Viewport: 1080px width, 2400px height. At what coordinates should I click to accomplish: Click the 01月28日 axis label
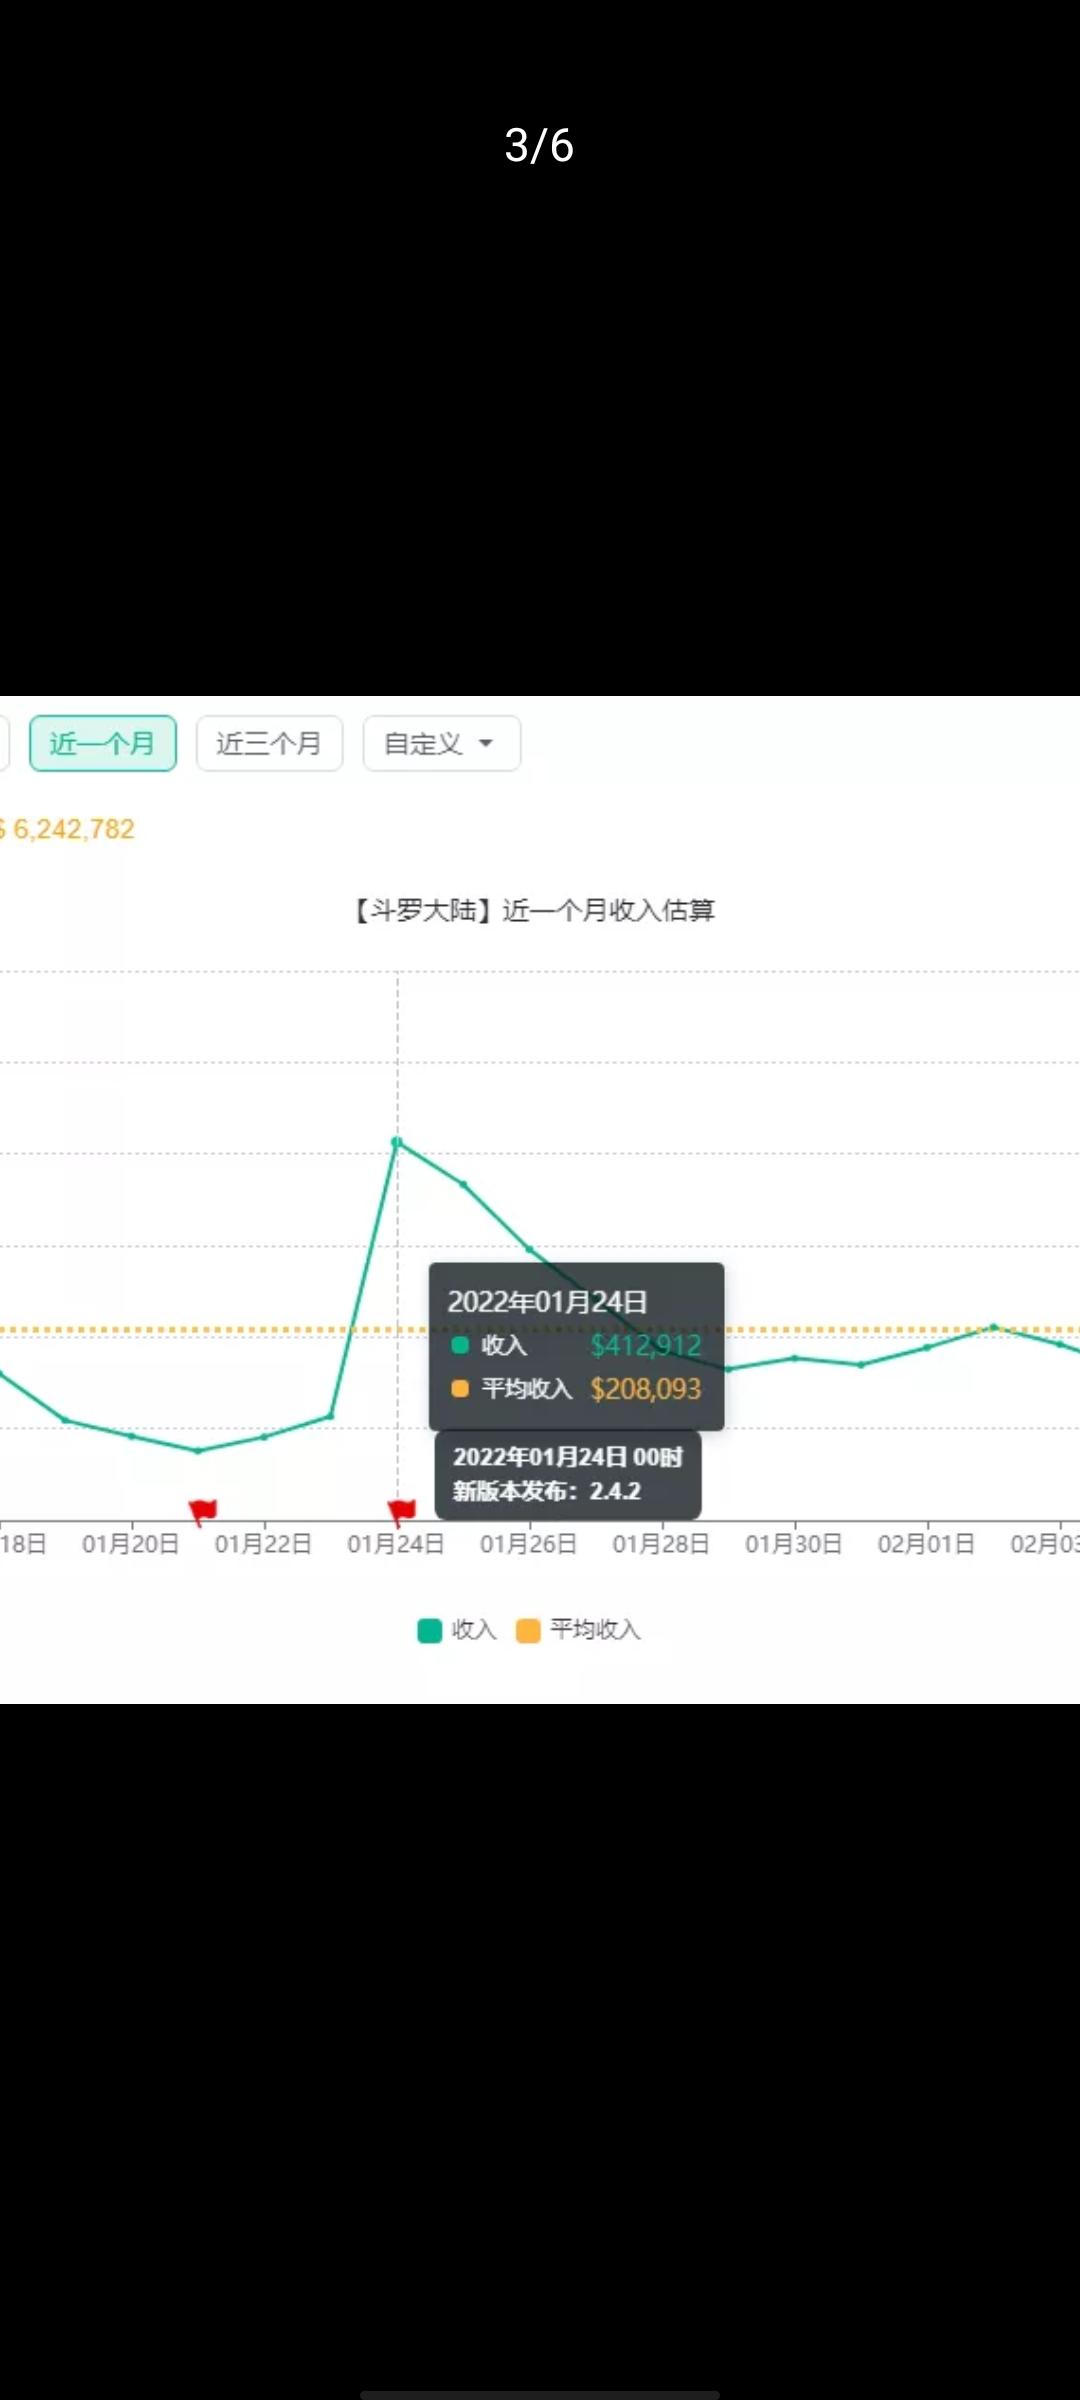coord(661,1544)
